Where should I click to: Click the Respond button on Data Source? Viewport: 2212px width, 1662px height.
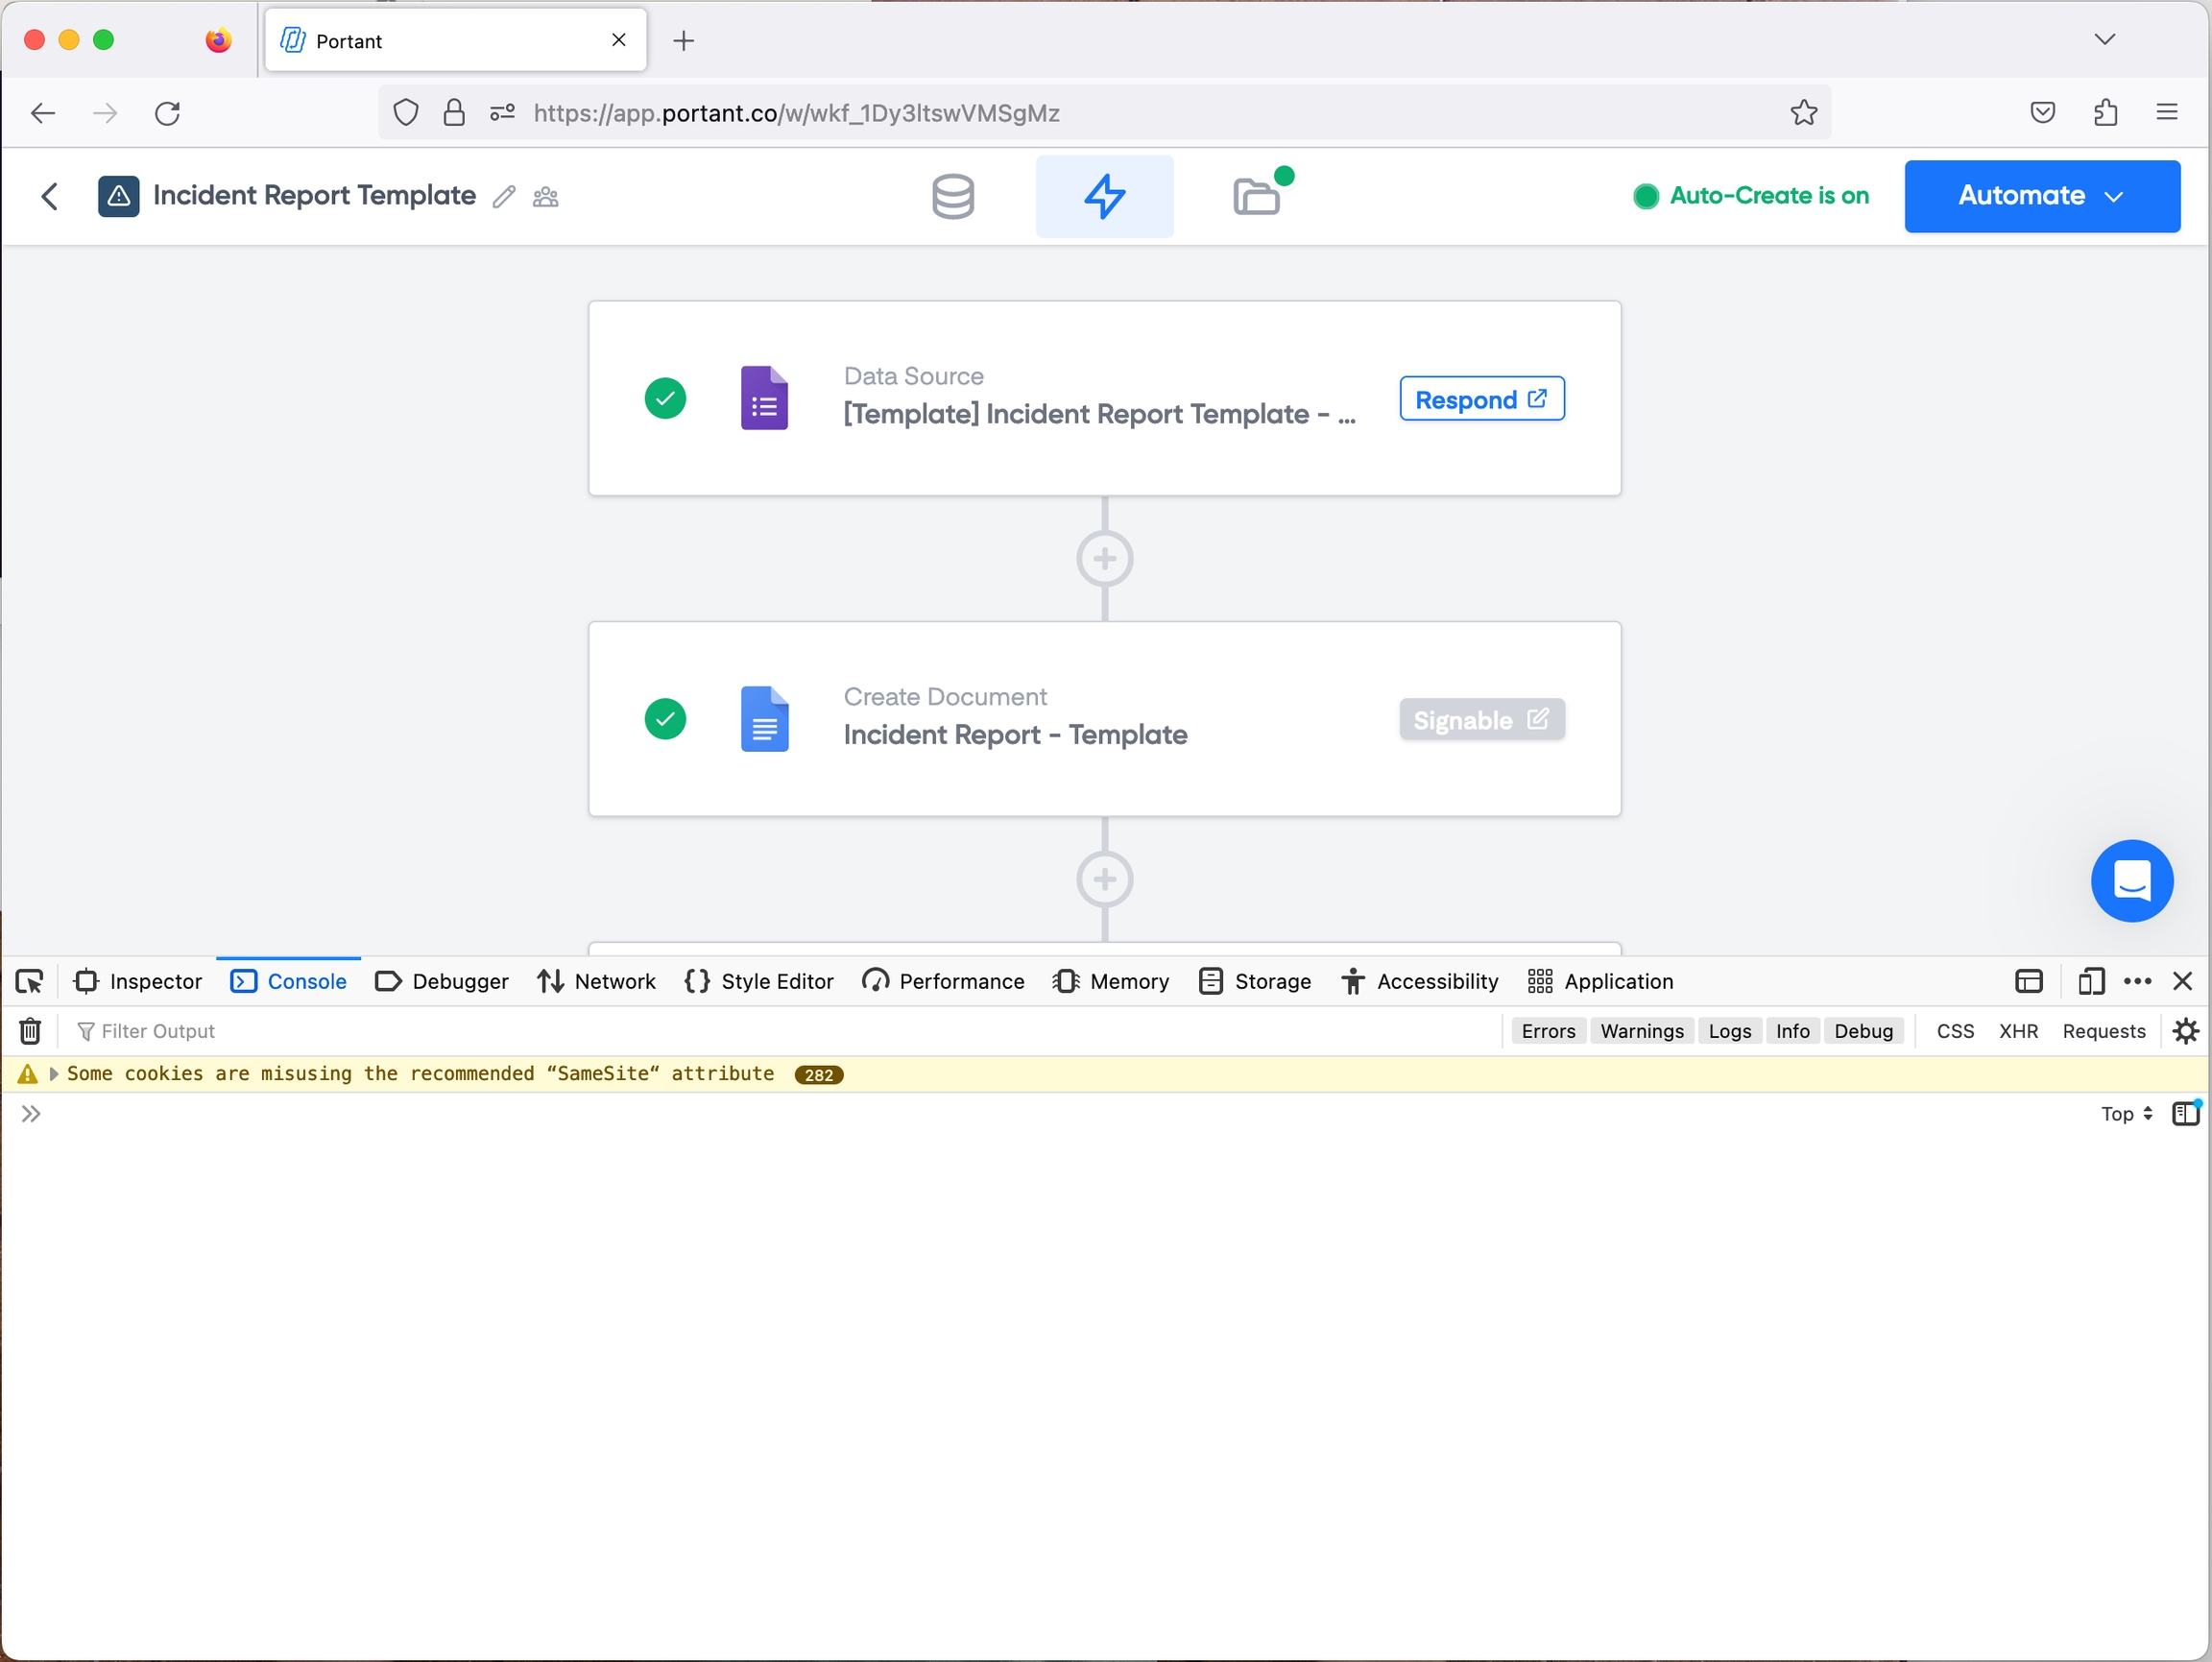pos(1481,399)
